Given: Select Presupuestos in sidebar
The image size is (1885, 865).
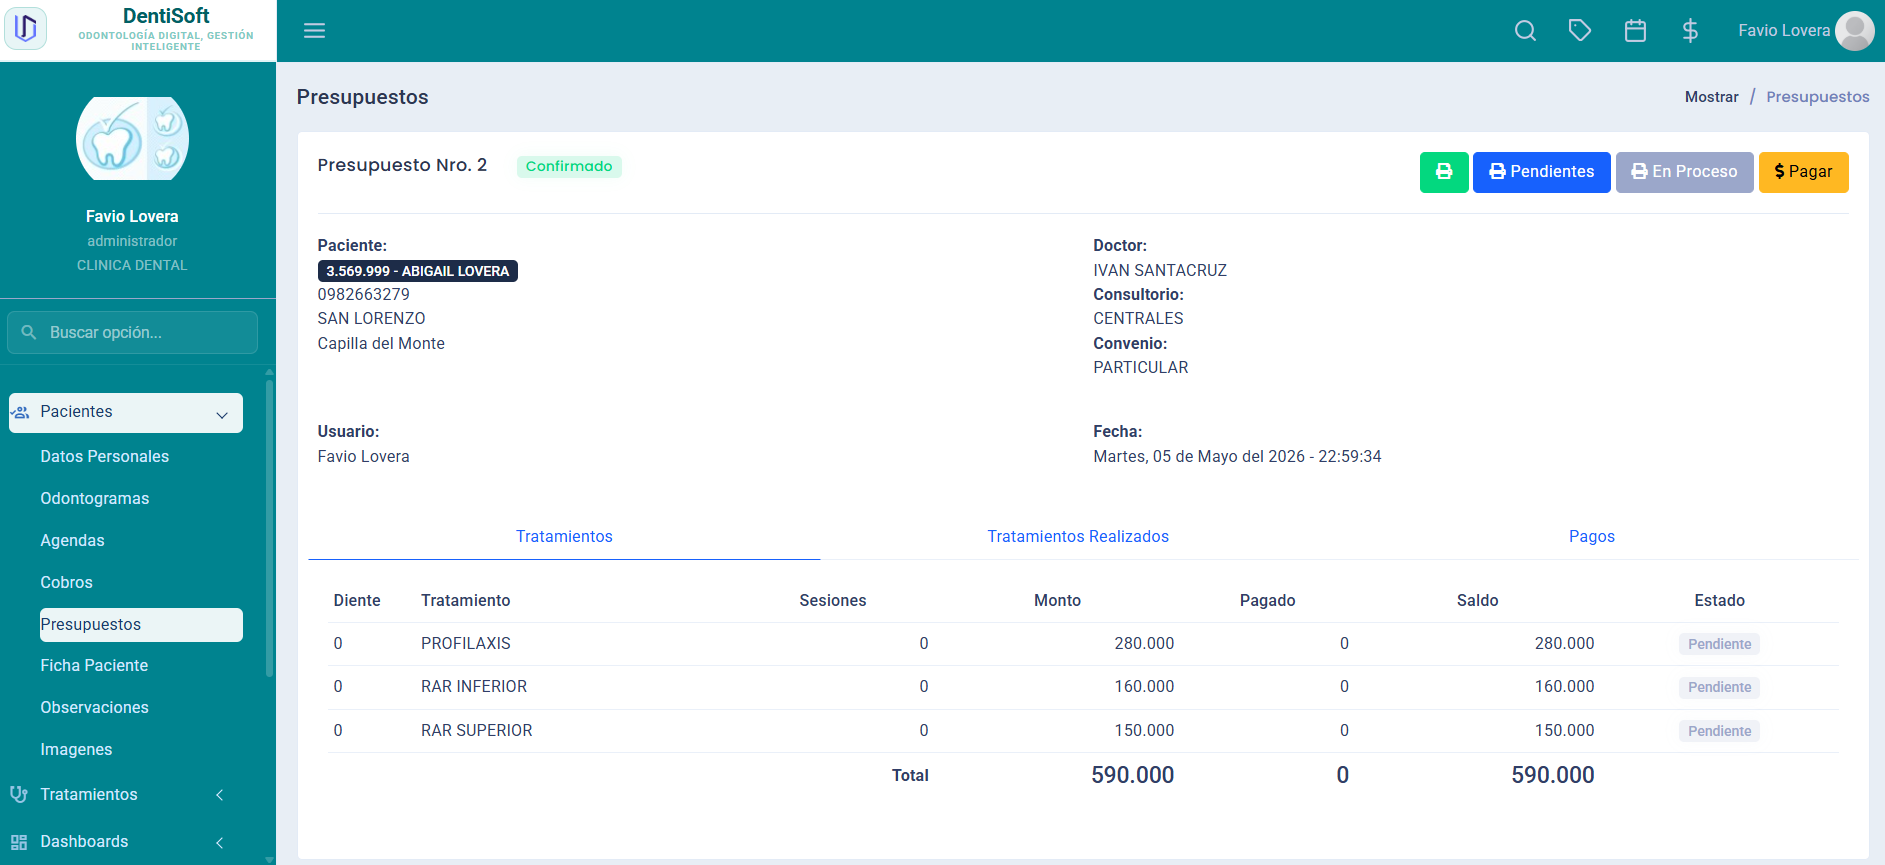Looking at the screenshot, I should (141, 625).
